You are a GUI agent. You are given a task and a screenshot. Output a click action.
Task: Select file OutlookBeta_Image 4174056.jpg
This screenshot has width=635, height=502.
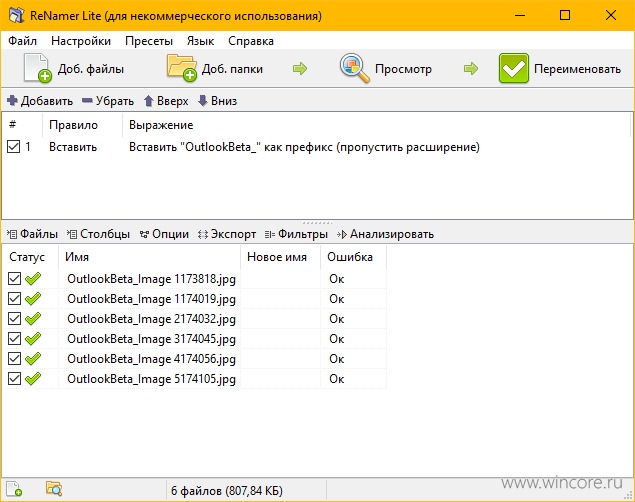point(151,359)
